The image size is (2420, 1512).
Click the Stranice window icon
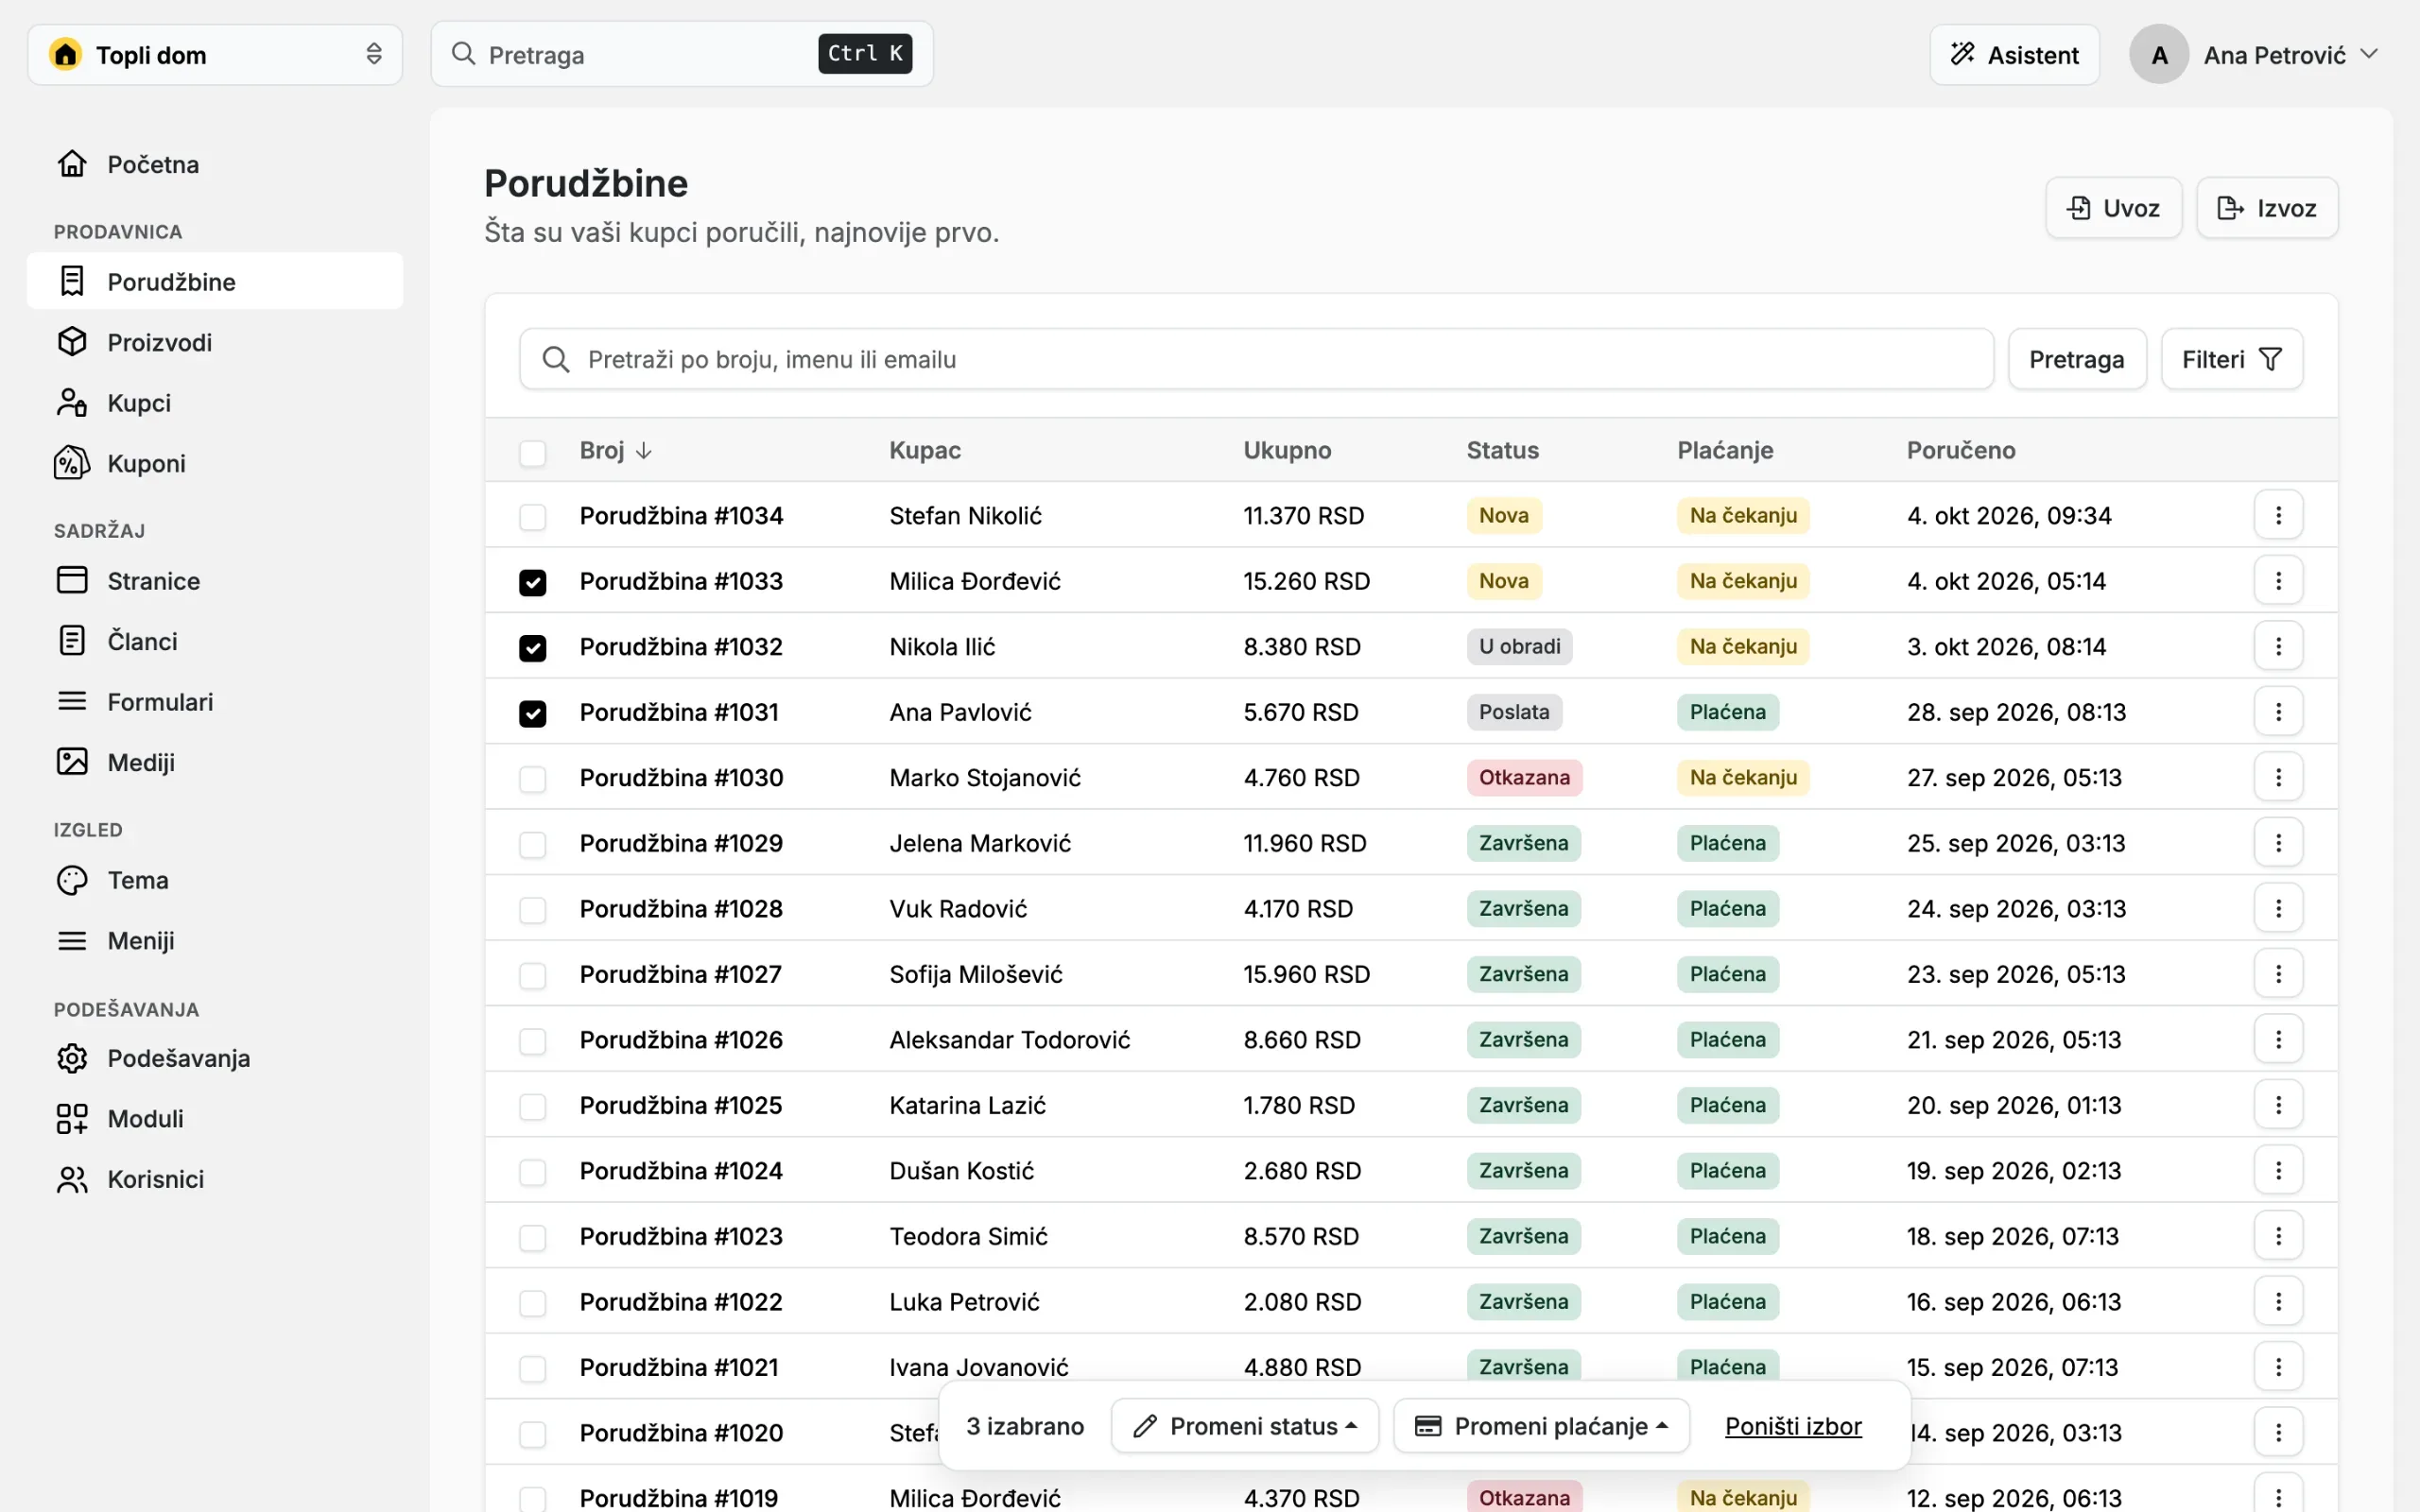[x=72, y=581]
